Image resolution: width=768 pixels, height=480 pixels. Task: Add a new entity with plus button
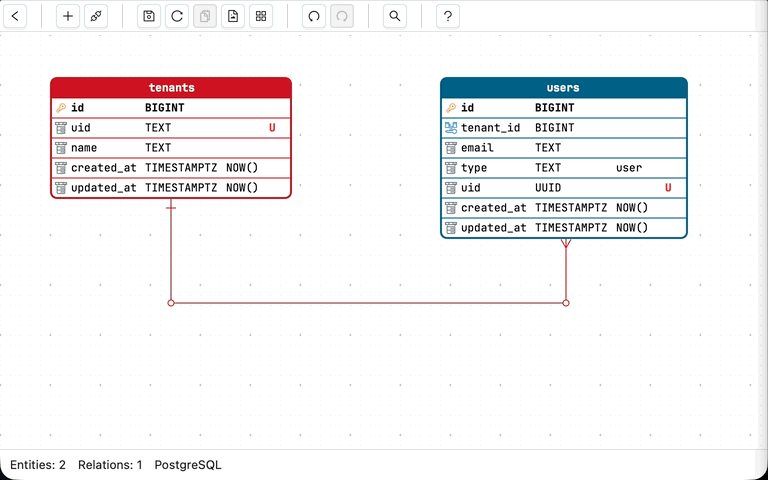click(x=68, y=16)
